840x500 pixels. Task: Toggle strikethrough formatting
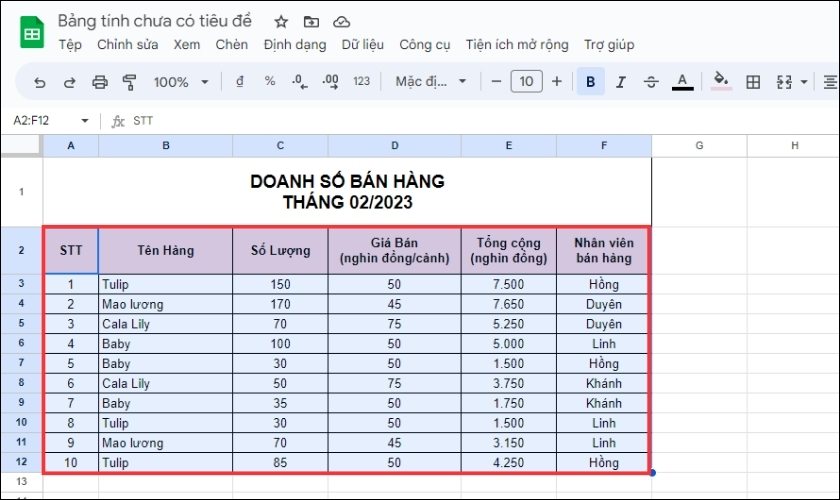(x=651, y=81)
